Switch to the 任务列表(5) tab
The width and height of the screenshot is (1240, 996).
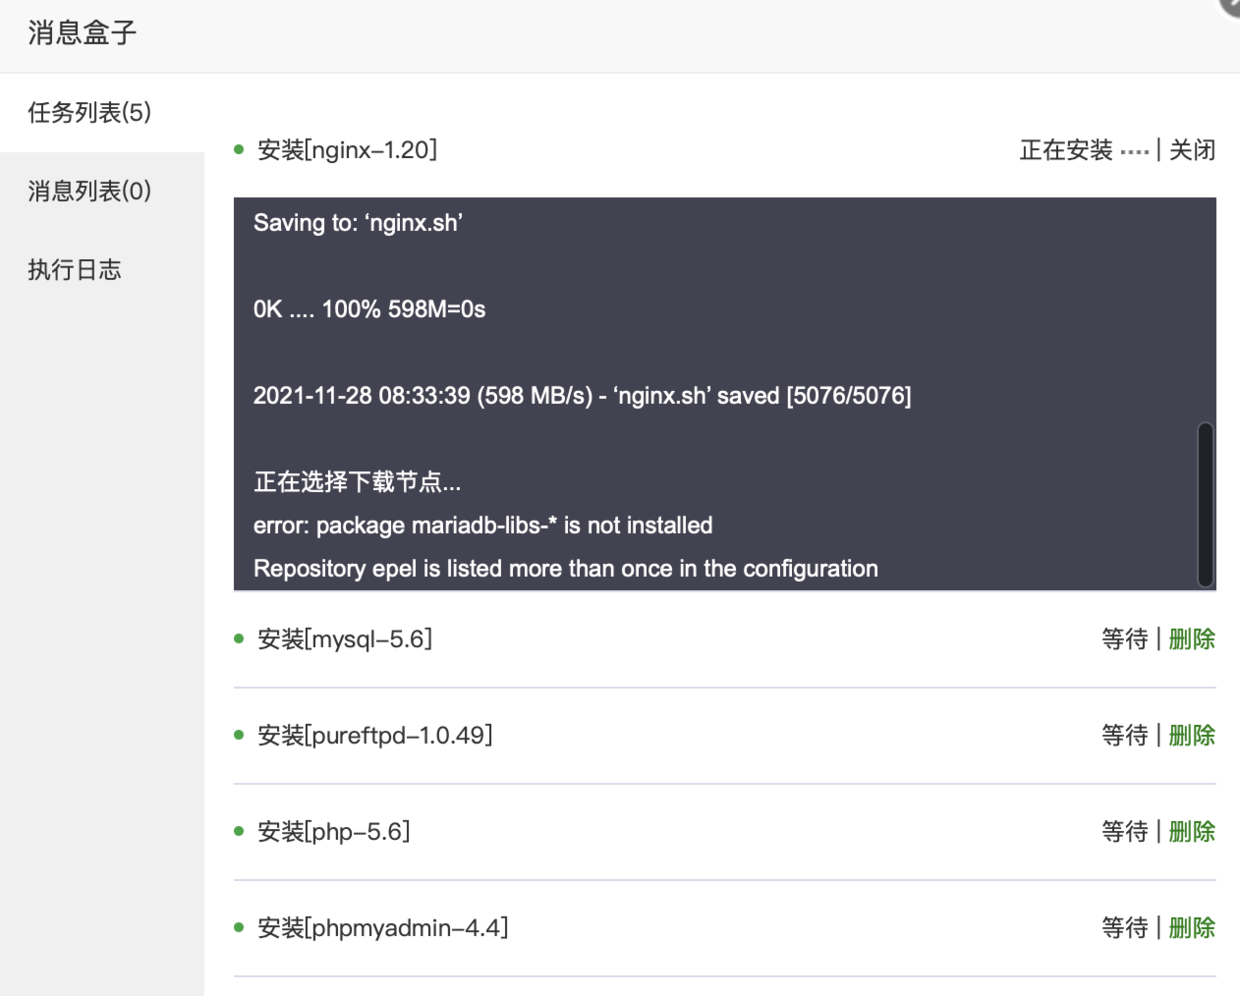click(90, 112)
